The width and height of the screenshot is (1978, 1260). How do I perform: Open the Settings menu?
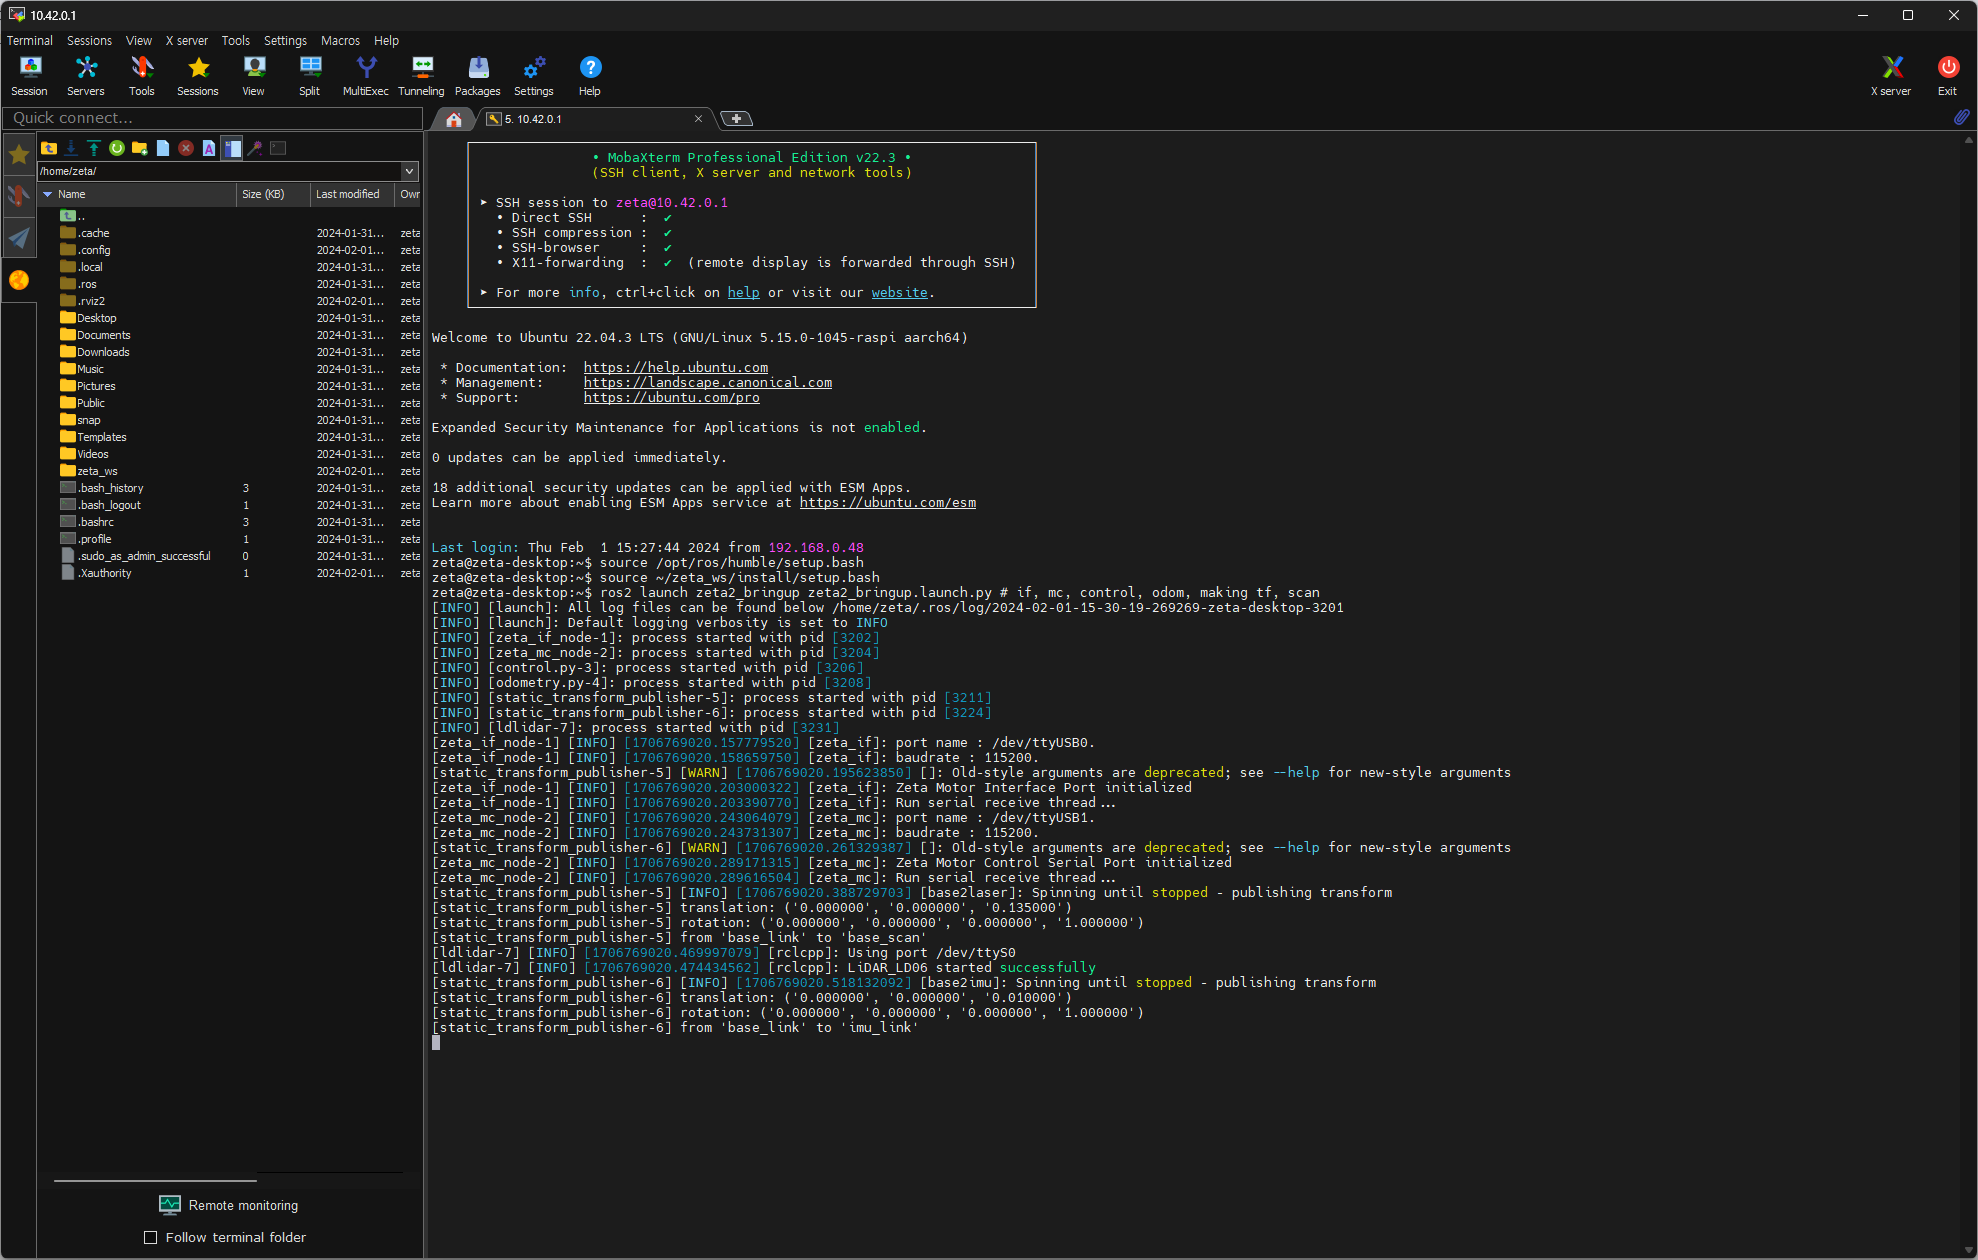click(285, 40)
